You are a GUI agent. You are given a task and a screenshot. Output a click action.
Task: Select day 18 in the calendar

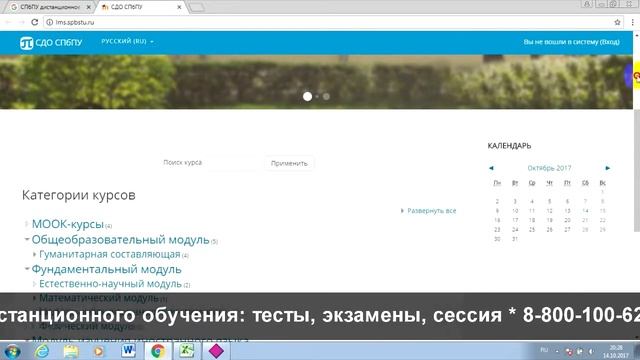point(532,220)
